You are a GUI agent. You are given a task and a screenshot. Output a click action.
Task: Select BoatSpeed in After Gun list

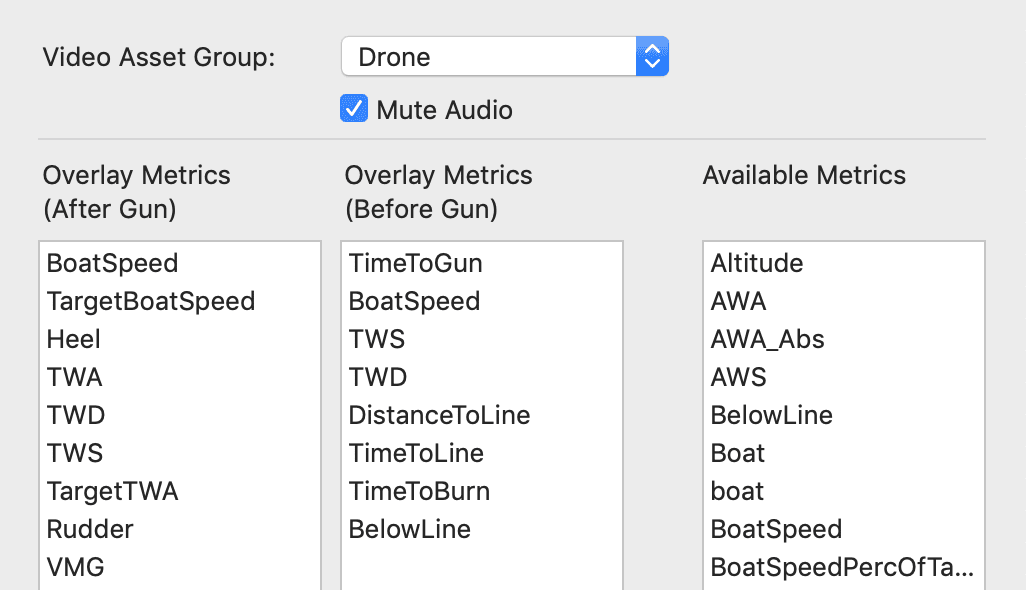[x=180, y=263]
